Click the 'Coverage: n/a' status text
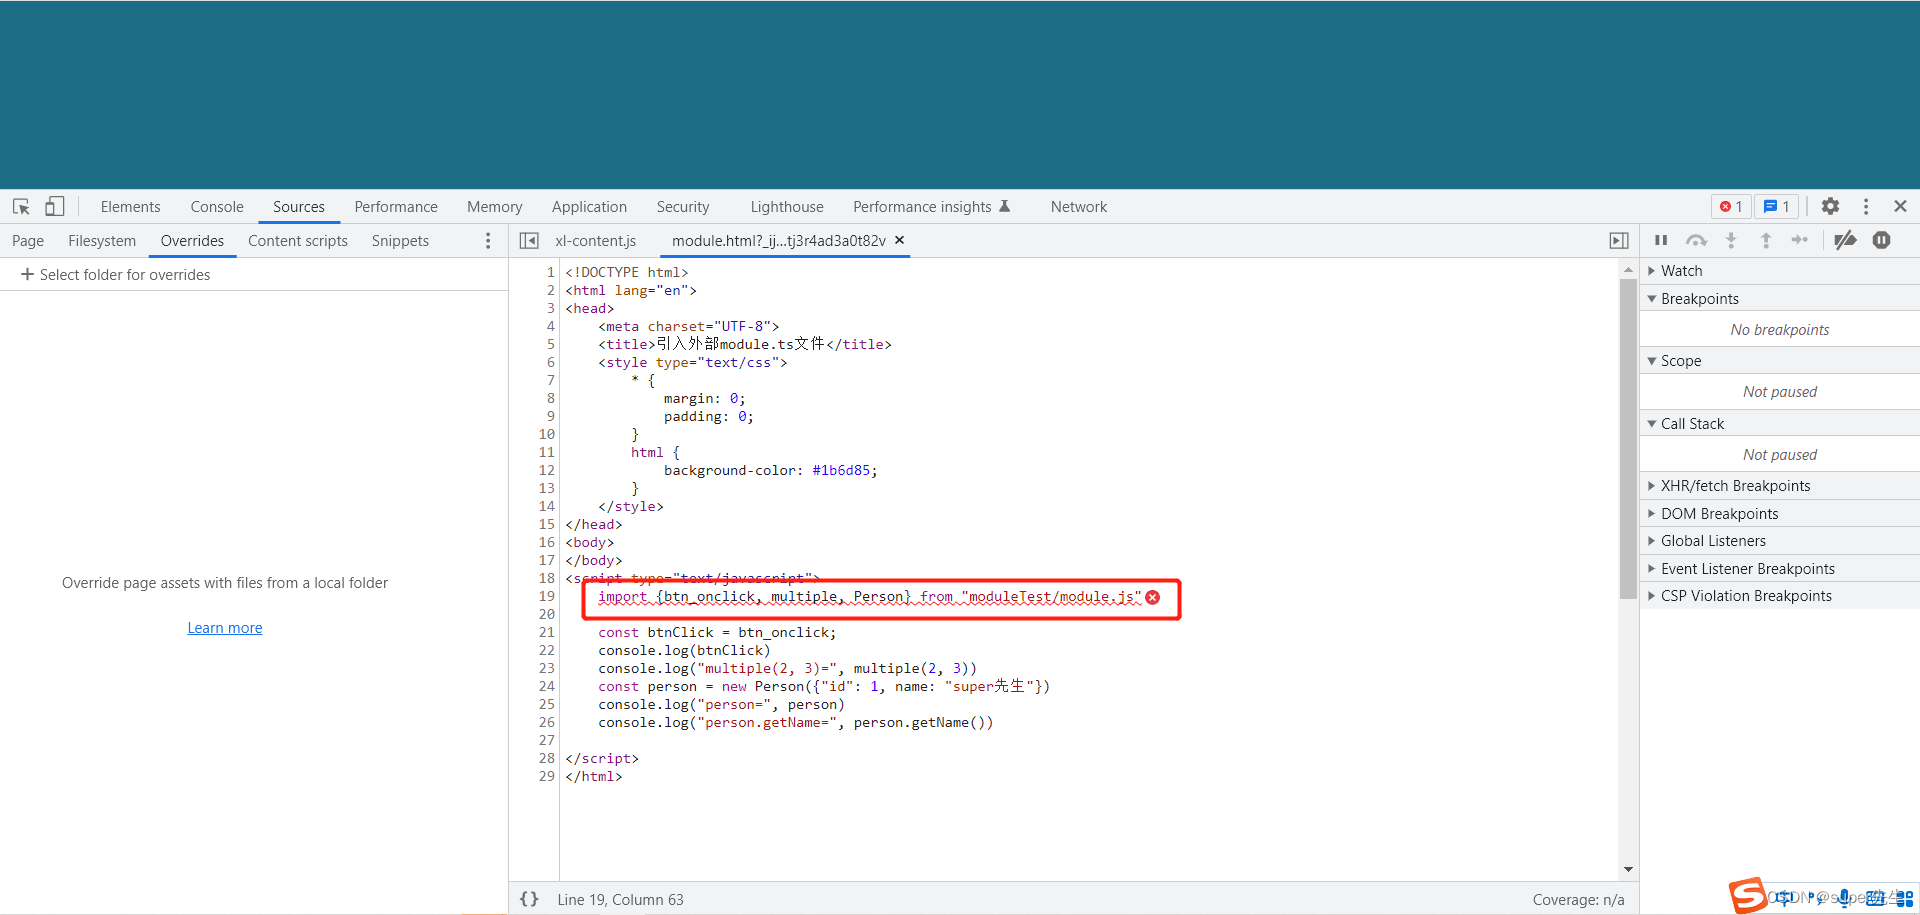The height and width of the screenshot is (915, 1920). click(1578, 899)
